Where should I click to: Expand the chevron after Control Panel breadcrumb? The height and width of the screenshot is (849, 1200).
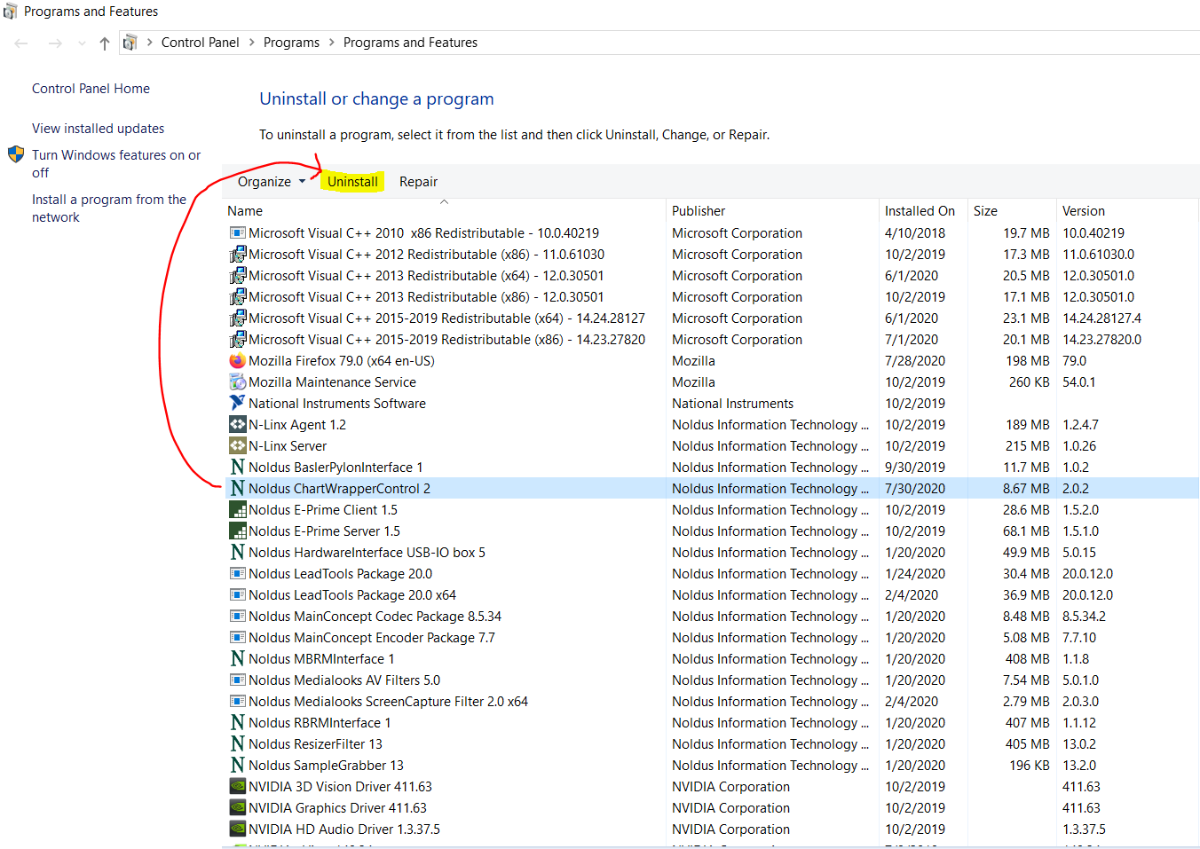250,43
